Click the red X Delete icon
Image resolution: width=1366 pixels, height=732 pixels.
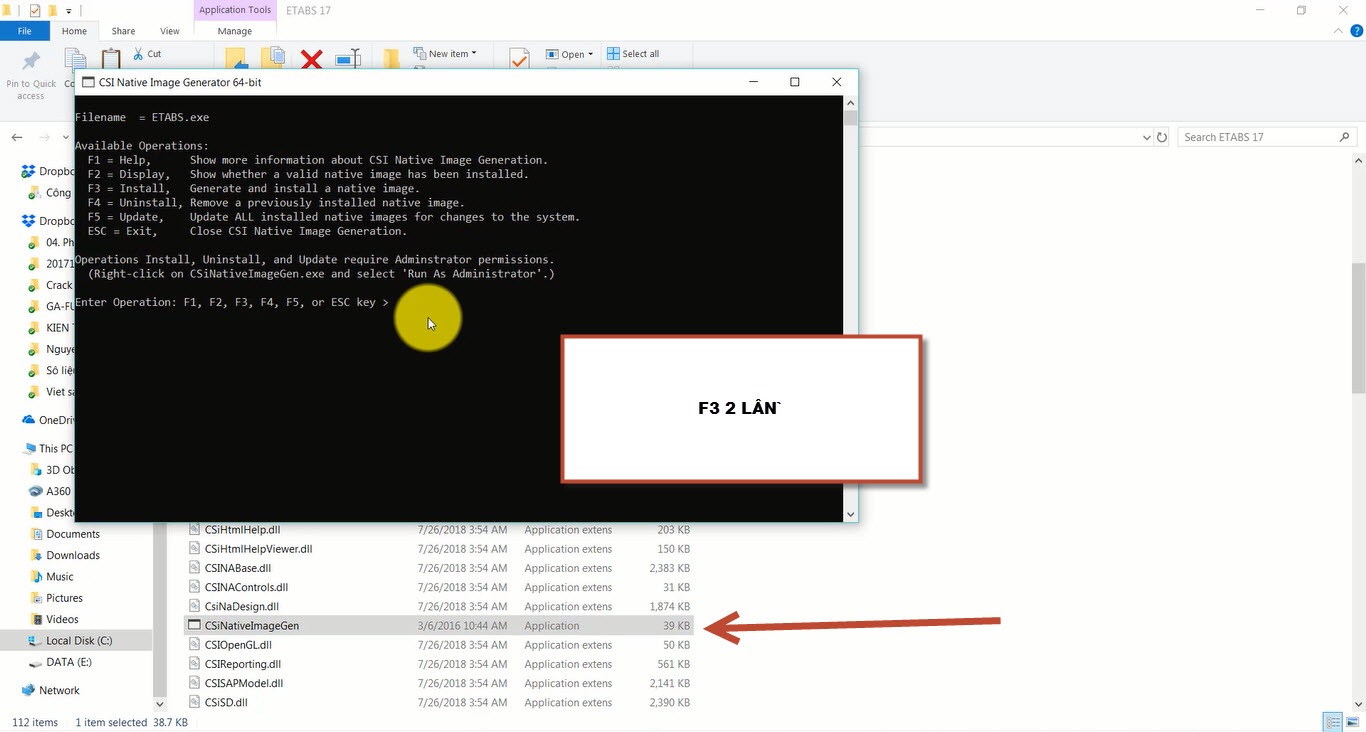click(311, 60)
